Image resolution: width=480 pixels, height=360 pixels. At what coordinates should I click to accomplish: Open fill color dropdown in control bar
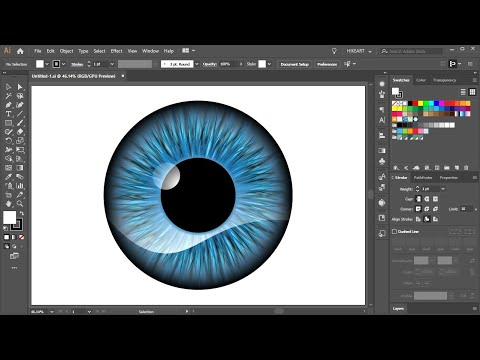click(47, 64)
